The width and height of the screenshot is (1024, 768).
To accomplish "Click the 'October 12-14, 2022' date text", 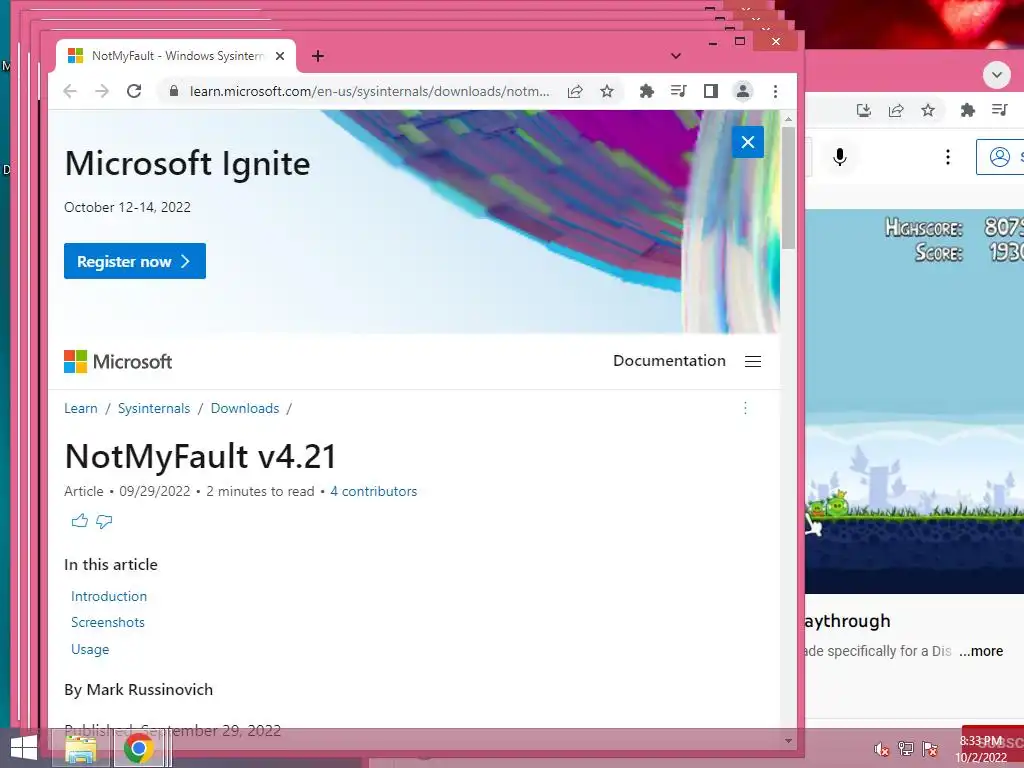I will (x=127, y=207).
